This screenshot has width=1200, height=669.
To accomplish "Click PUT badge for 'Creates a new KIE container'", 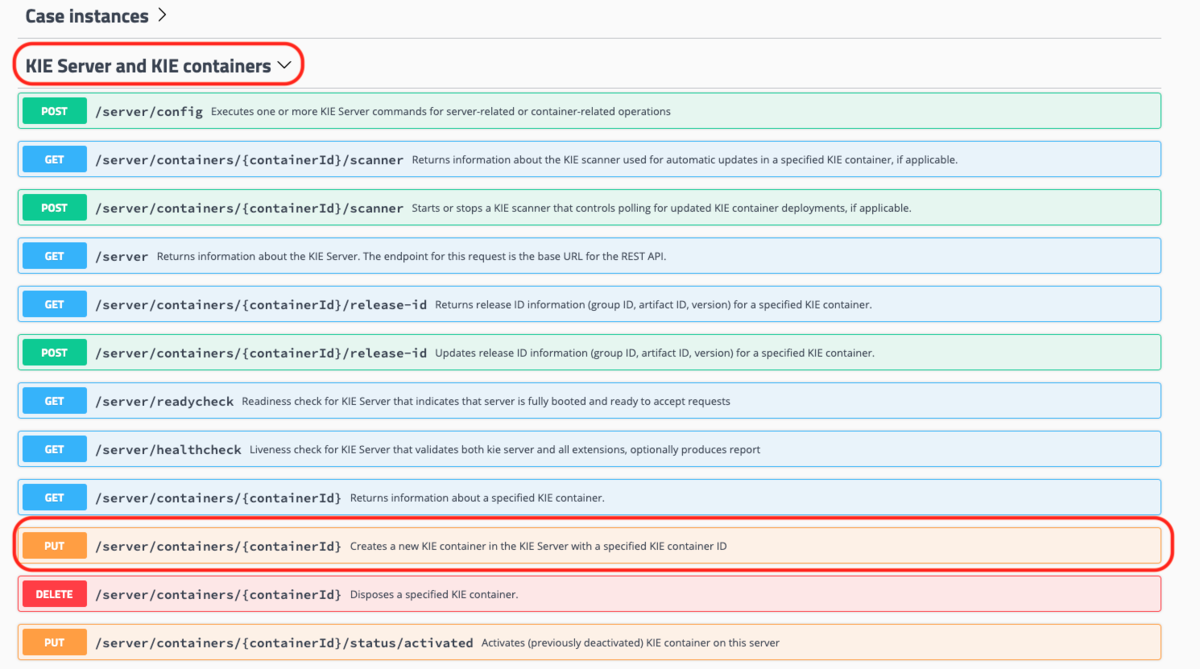I will coord(54,546).
